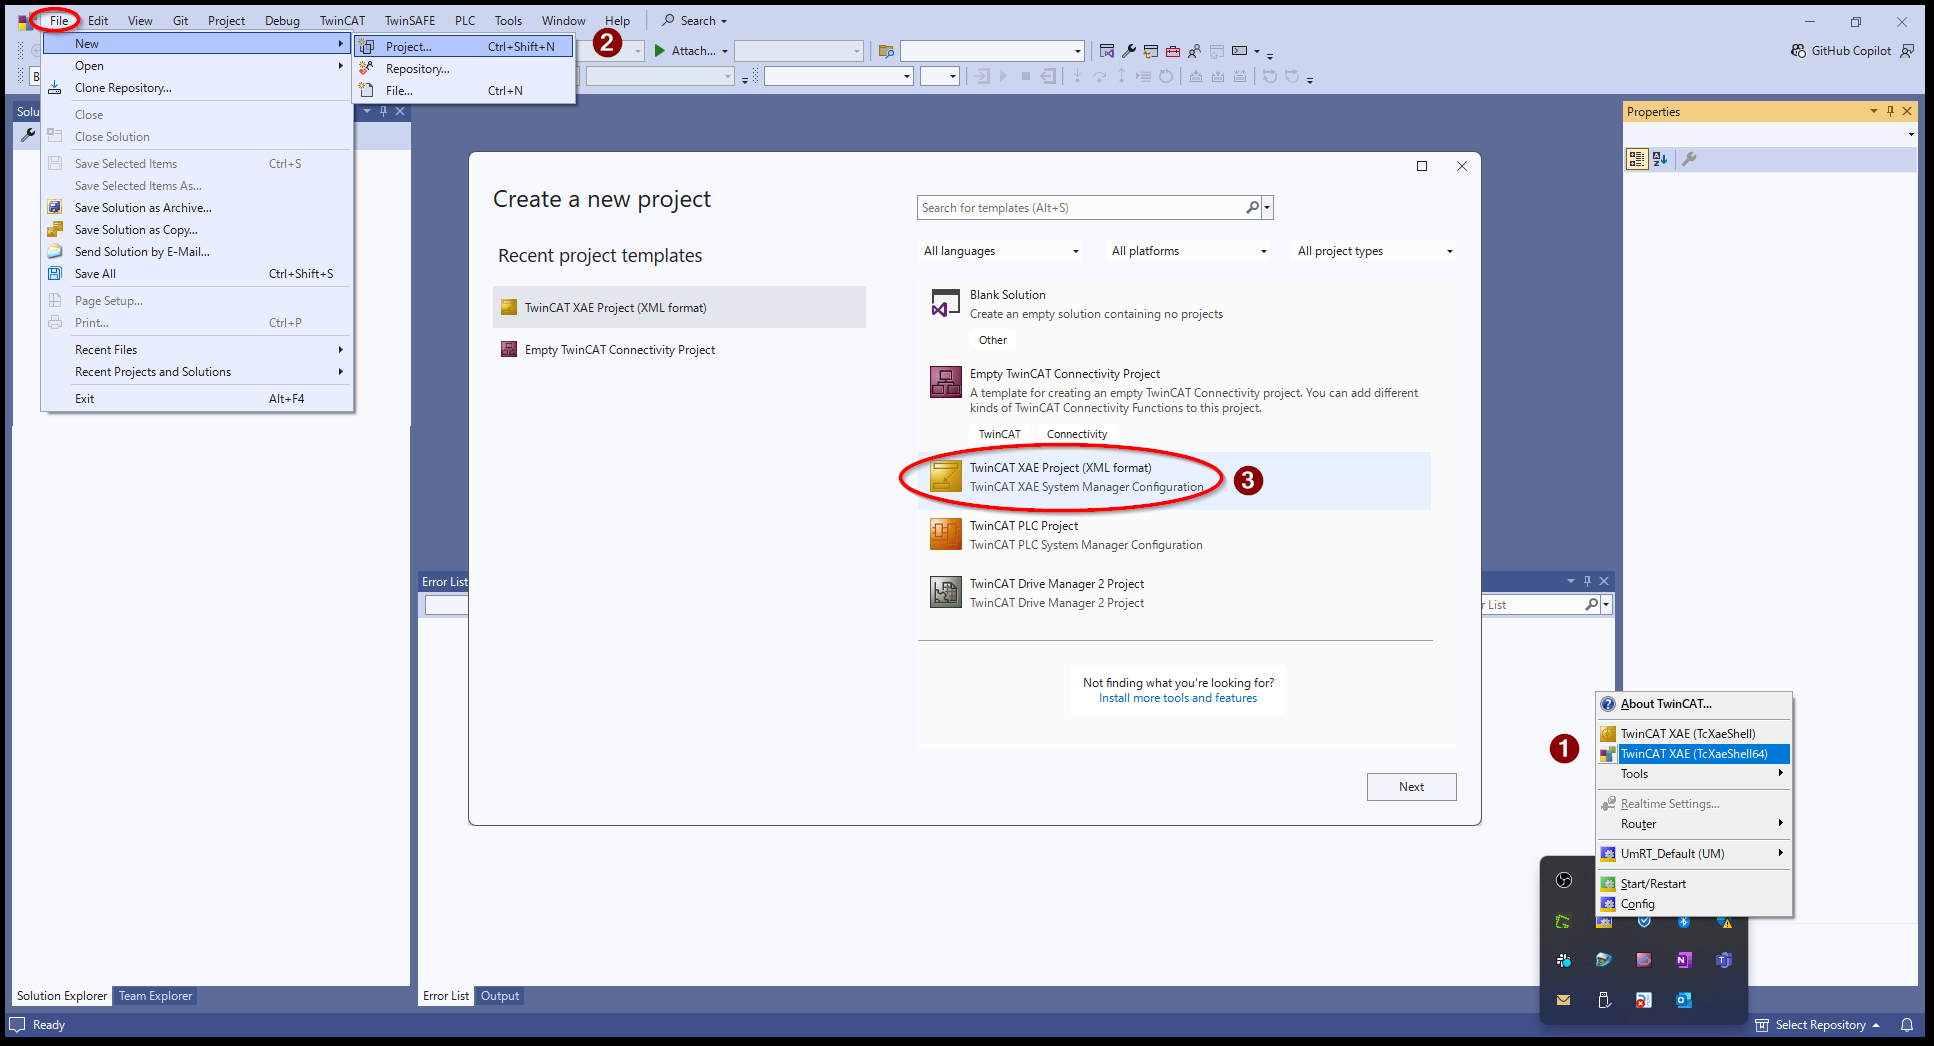Click the GitHub Copilot icon
The width and height of the screenshot is (1934, 1046).
(1798, 51)
